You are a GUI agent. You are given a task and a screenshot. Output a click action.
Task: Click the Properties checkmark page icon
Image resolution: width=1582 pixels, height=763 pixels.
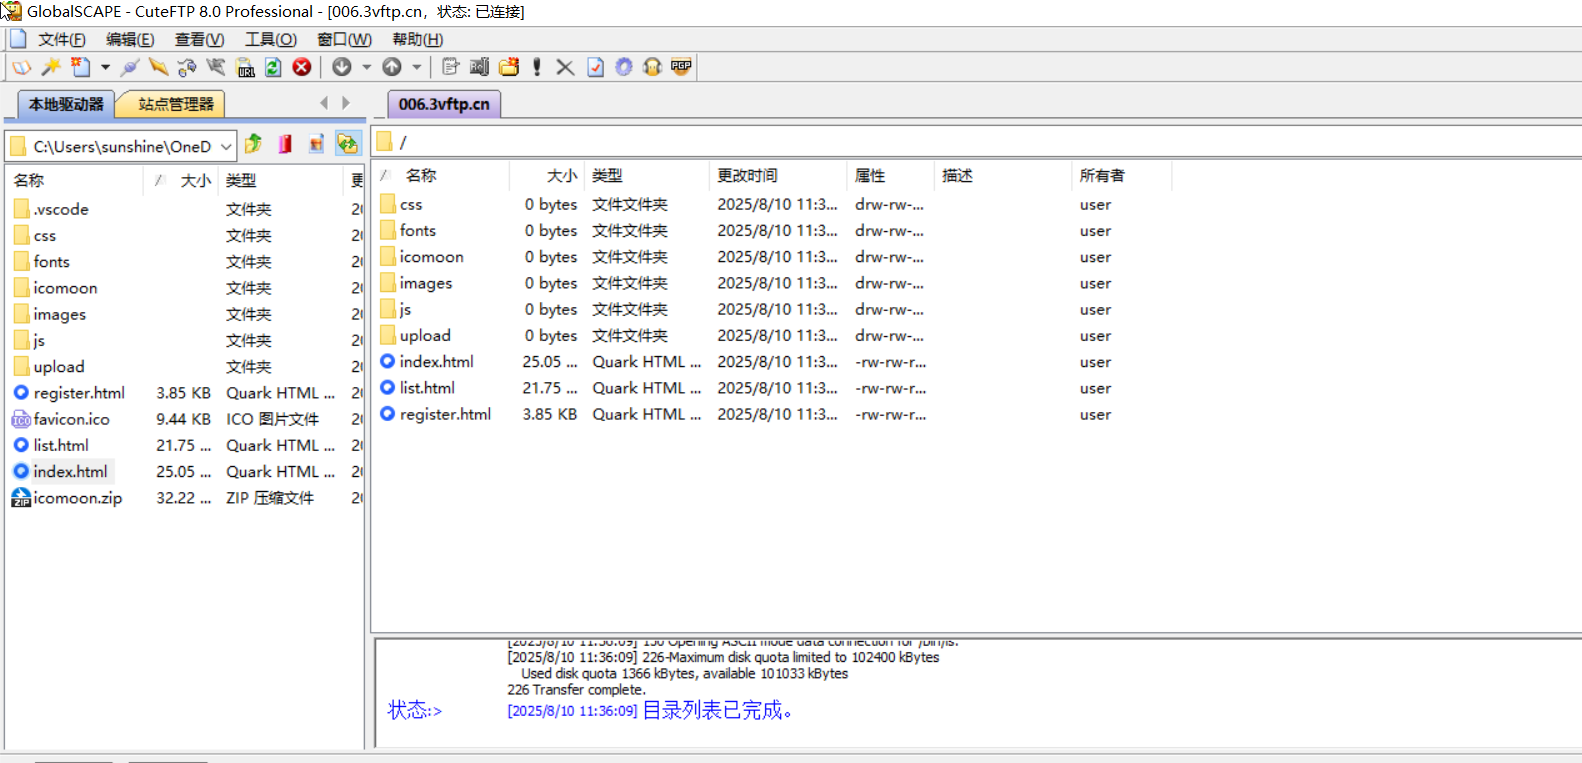click(x=595, y=67)
